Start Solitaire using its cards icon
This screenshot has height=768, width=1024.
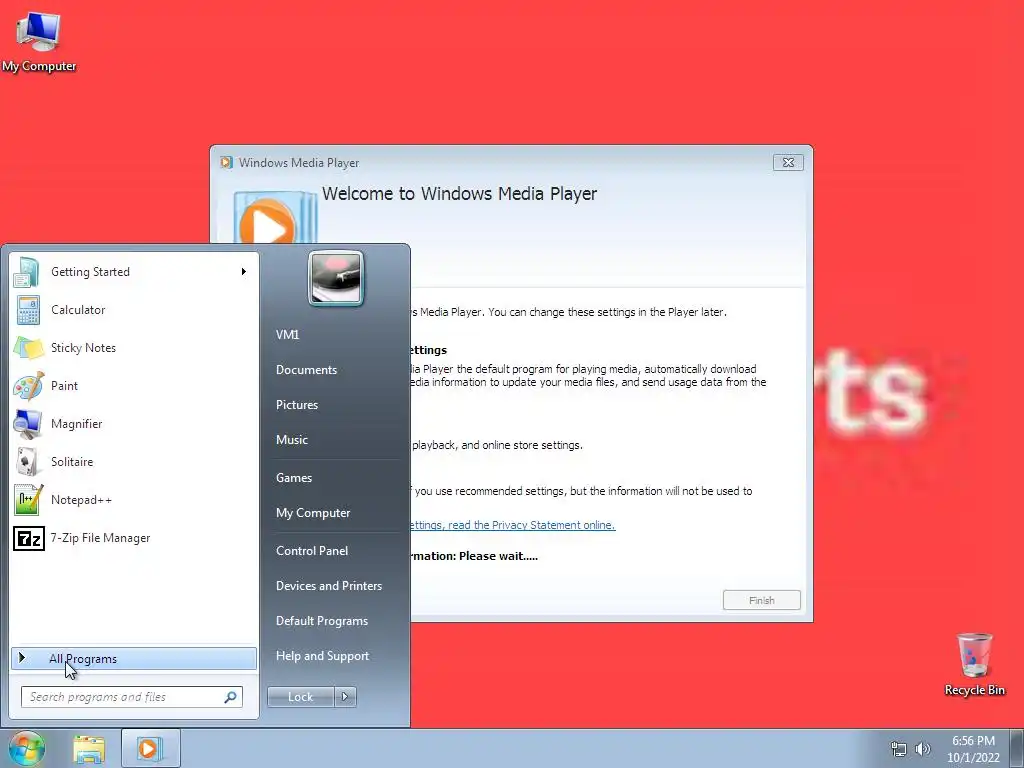pyautogui.click(x=27, y=462)
